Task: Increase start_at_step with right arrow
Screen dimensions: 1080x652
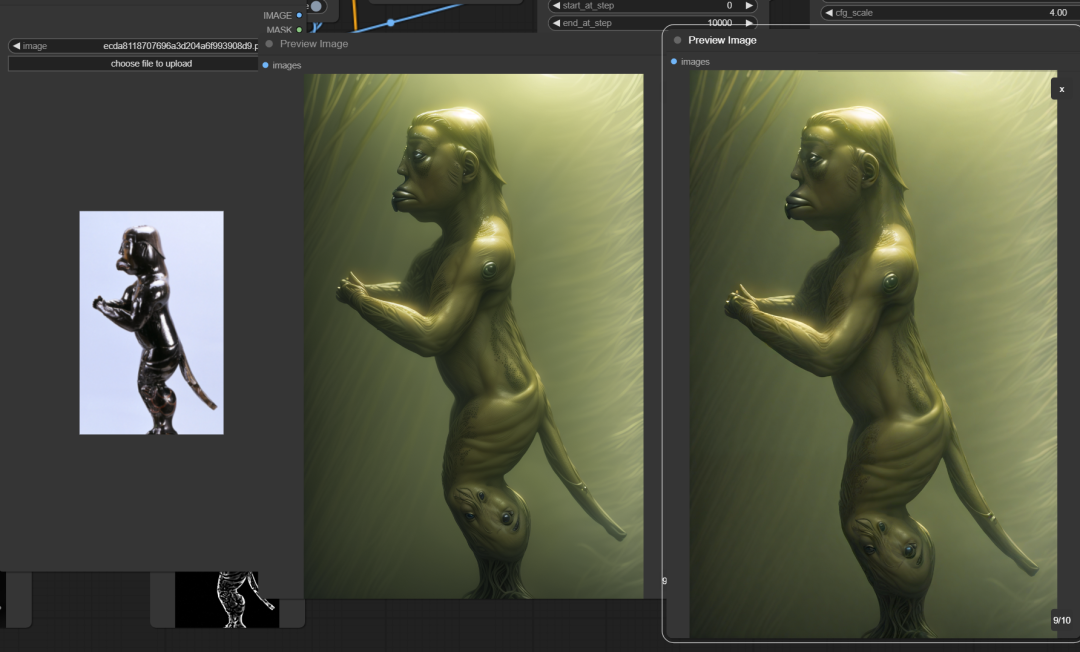Action: (x=749, y=6)
